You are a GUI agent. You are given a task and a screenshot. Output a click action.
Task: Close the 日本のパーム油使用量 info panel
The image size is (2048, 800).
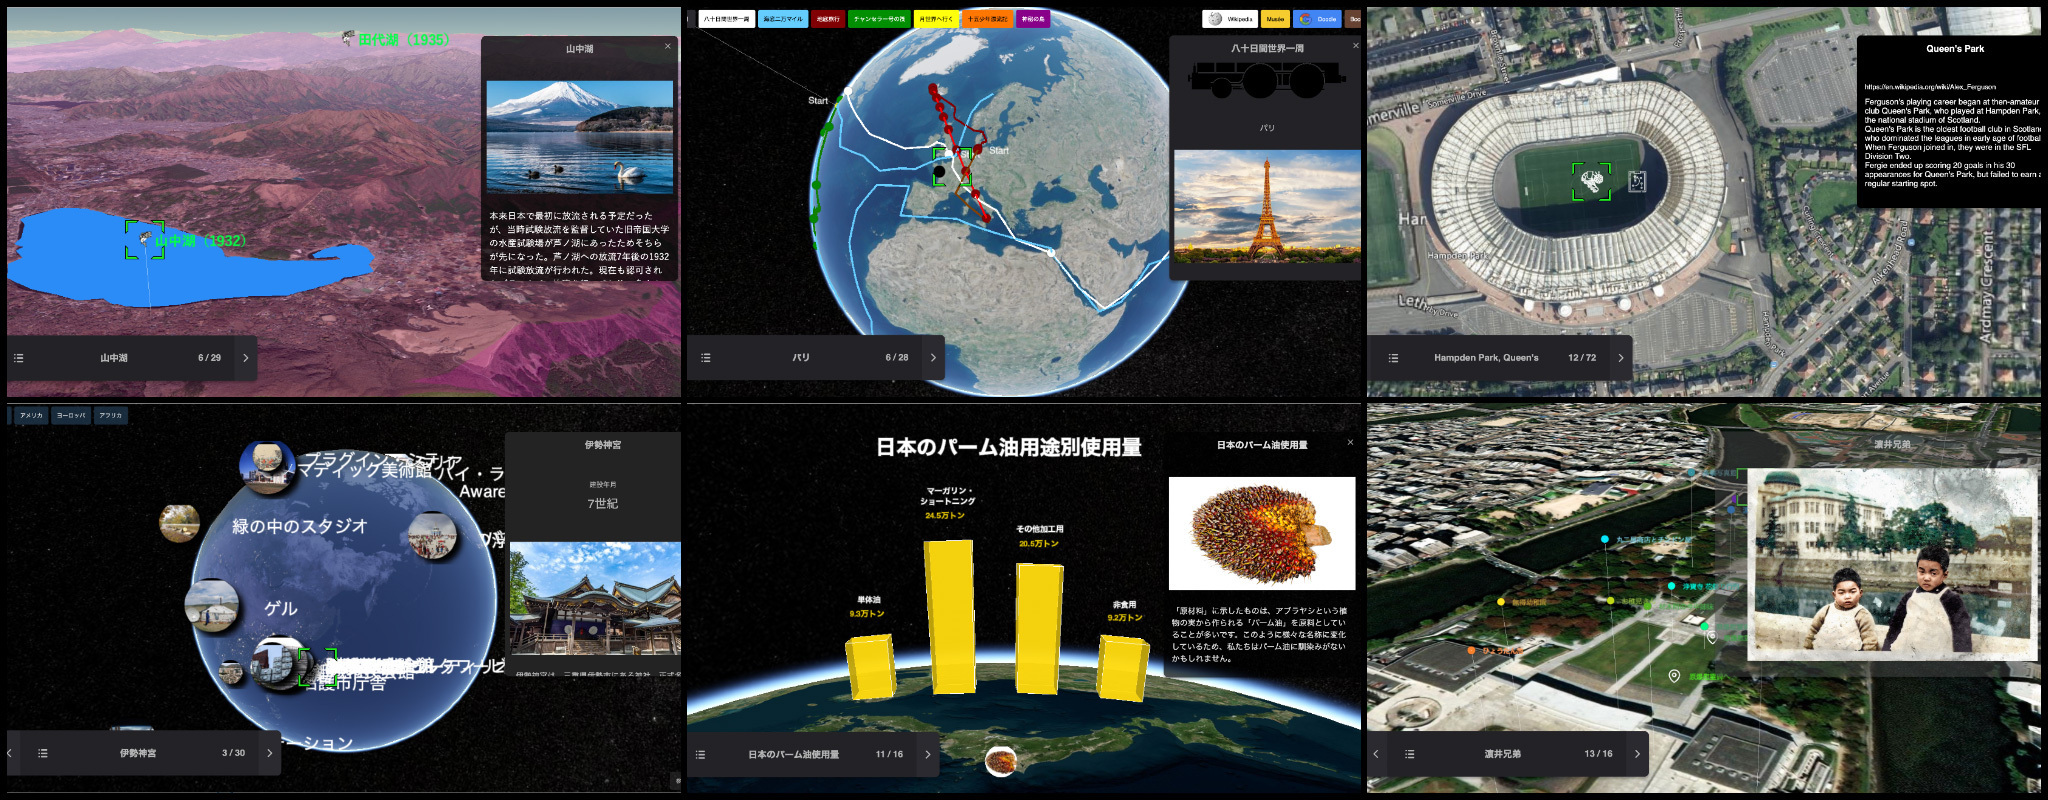coord(1350,442)
